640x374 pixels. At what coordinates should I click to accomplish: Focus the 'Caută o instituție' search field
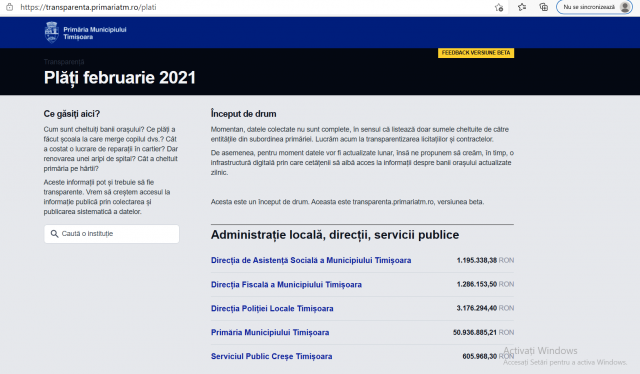click(x=111, y=234)
